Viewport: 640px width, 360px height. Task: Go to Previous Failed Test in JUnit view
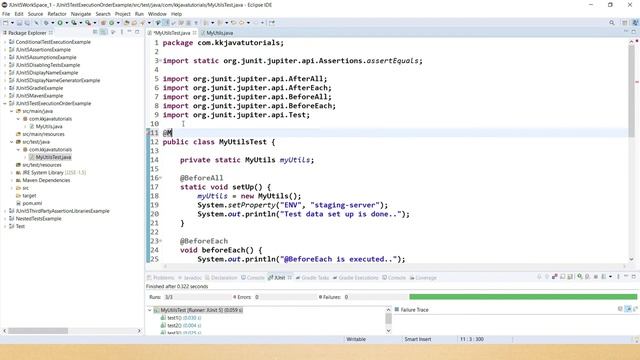547,276
